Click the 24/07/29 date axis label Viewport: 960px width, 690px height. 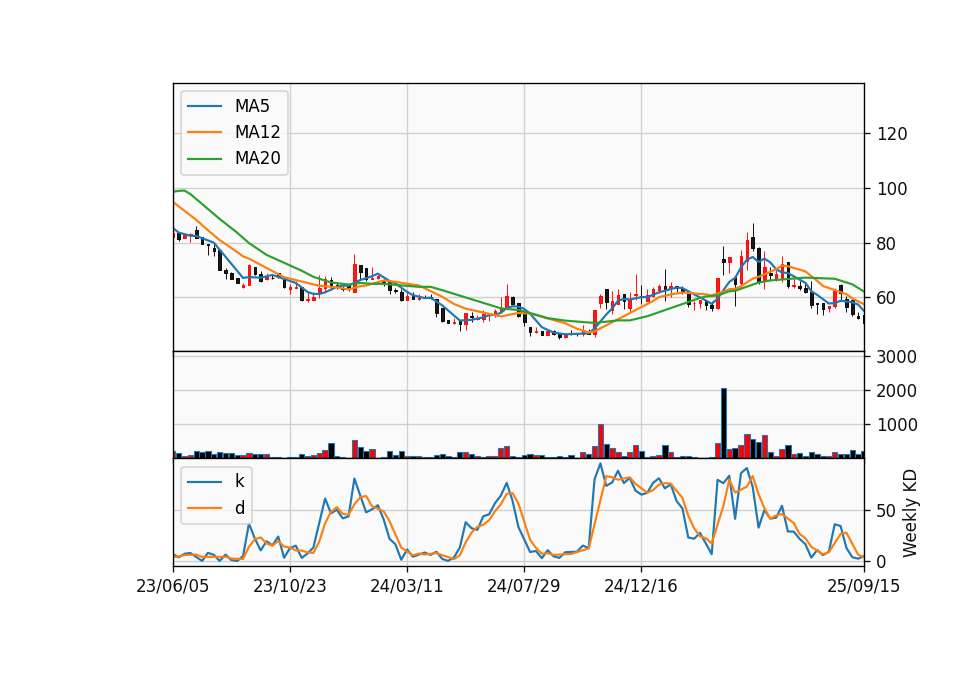click(523, 587)
